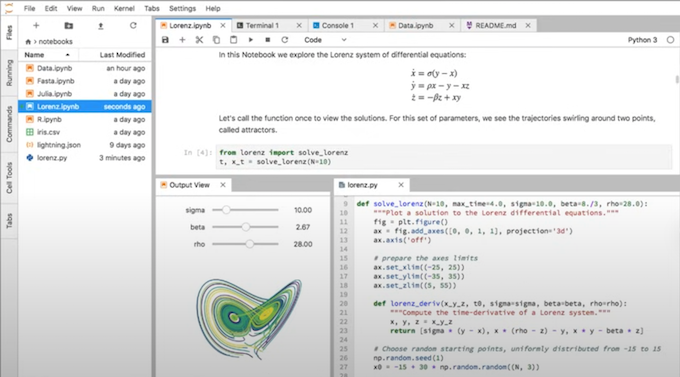680x377 pixels.
Task: Click the upload files icon
Action: click(101, 26)
